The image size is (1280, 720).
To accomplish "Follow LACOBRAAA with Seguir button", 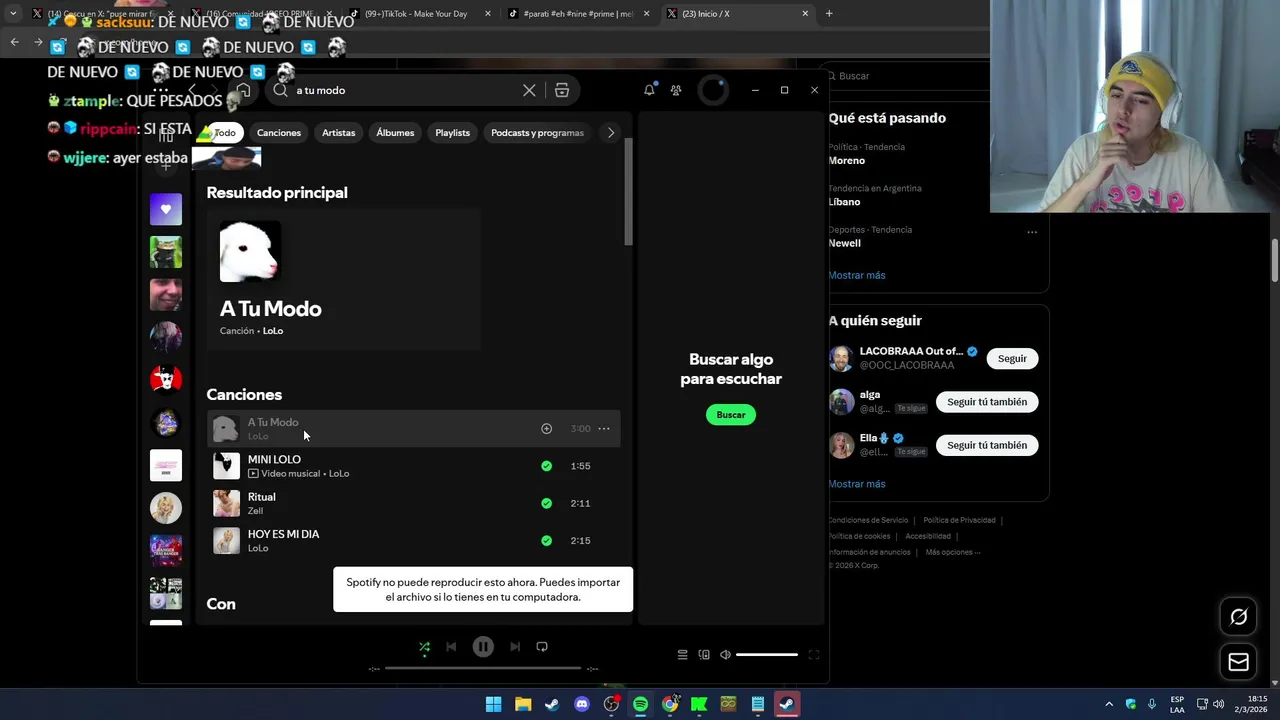I will tap(1012, 358).
